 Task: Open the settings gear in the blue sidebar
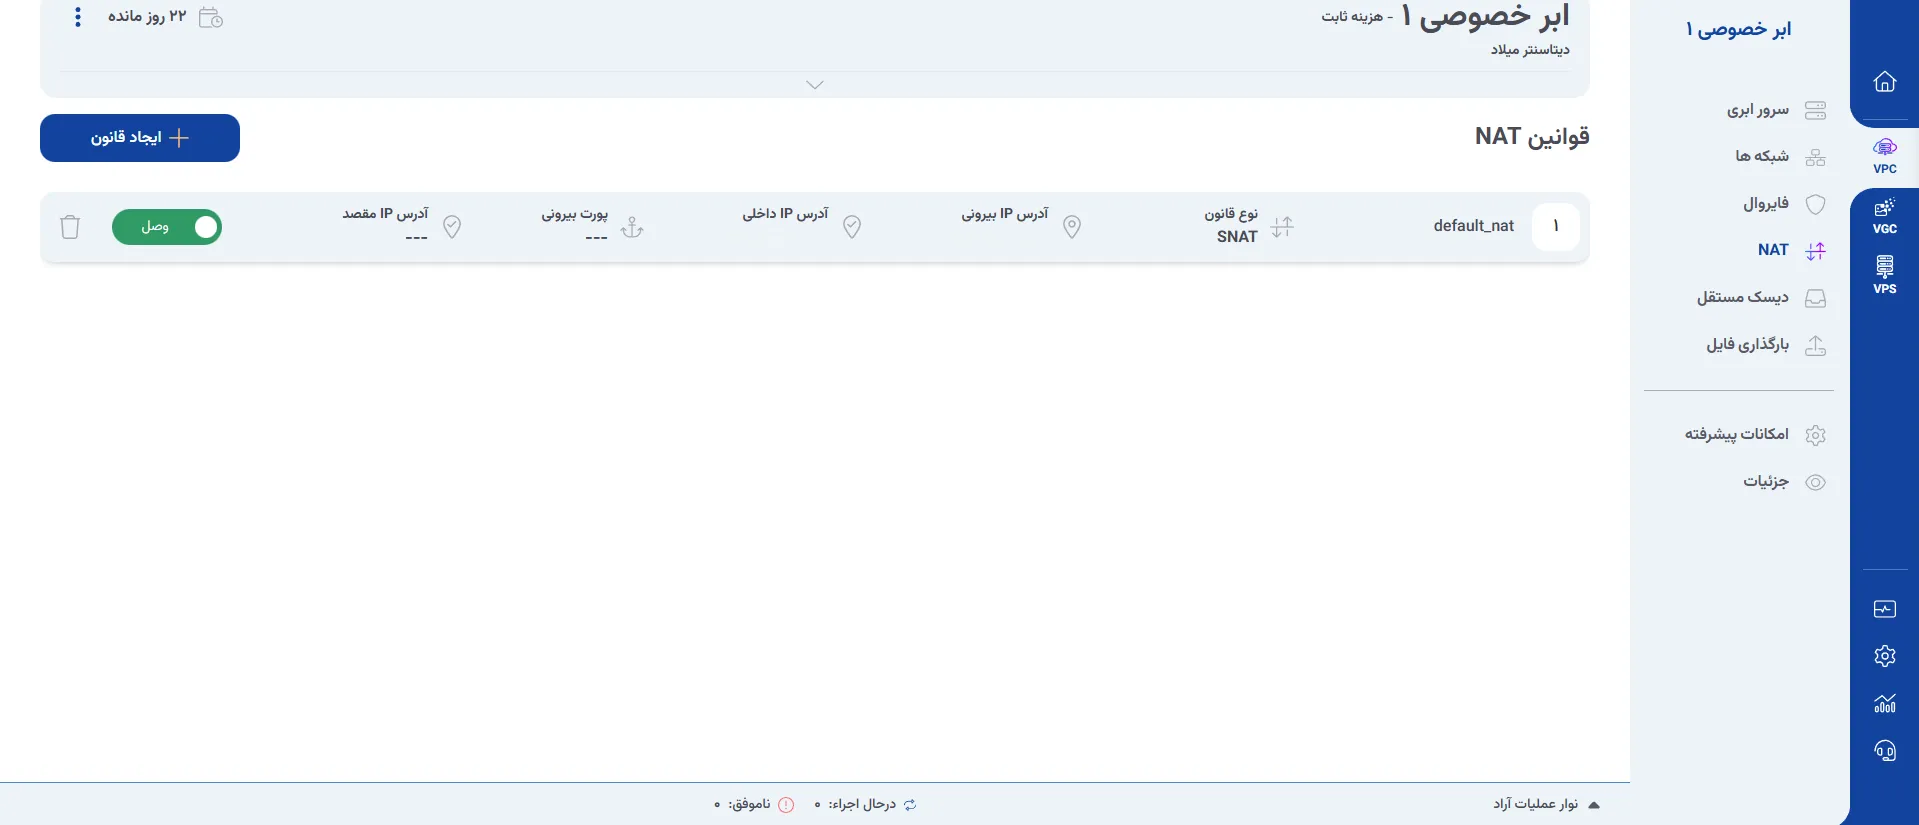pyautogui.click(x=1884, y=656)
